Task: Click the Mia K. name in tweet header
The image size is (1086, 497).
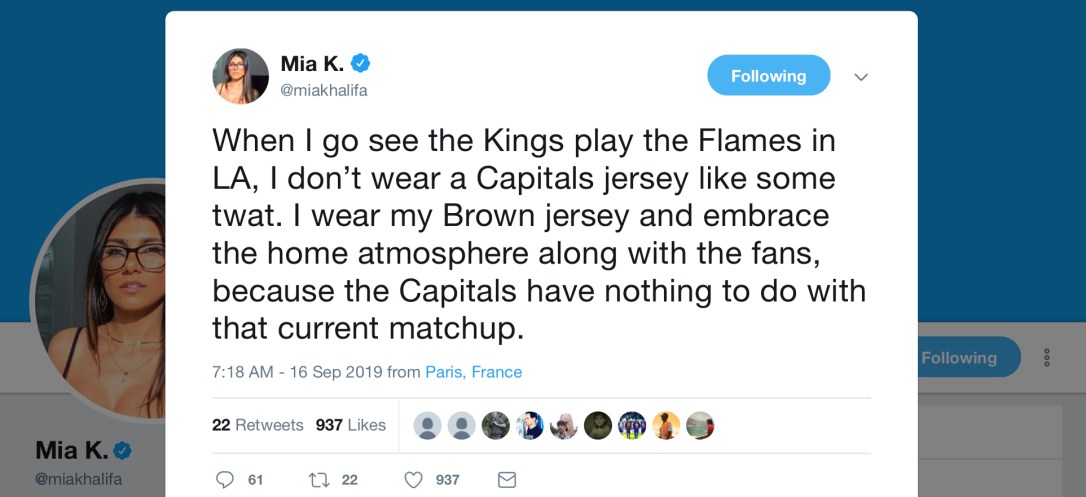Action: [312, 64]
